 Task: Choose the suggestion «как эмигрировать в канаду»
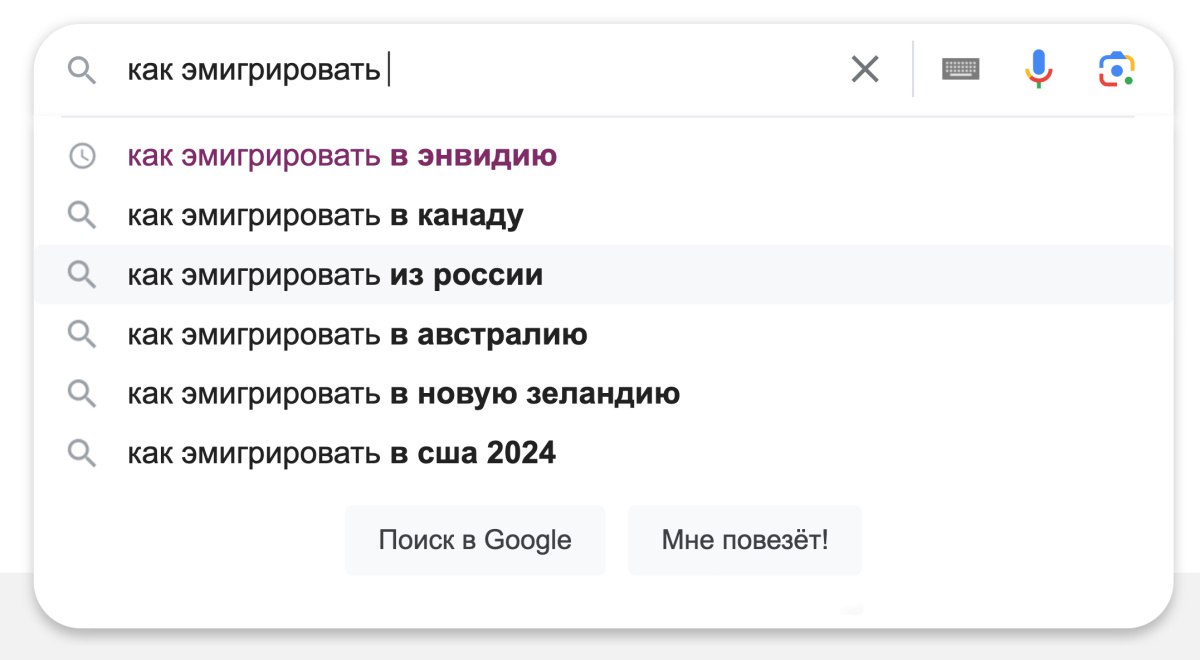click(325, 215)
